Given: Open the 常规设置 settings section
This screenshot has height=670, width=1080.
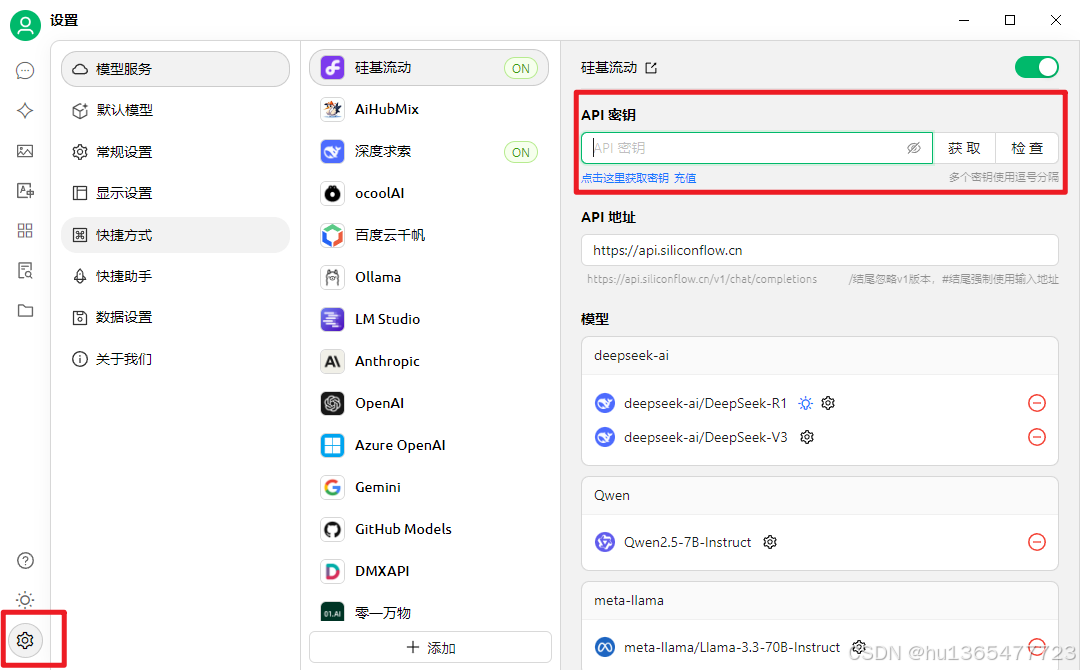Looking at the screenshot, I should pyautogui.click(x=176, y=151).
